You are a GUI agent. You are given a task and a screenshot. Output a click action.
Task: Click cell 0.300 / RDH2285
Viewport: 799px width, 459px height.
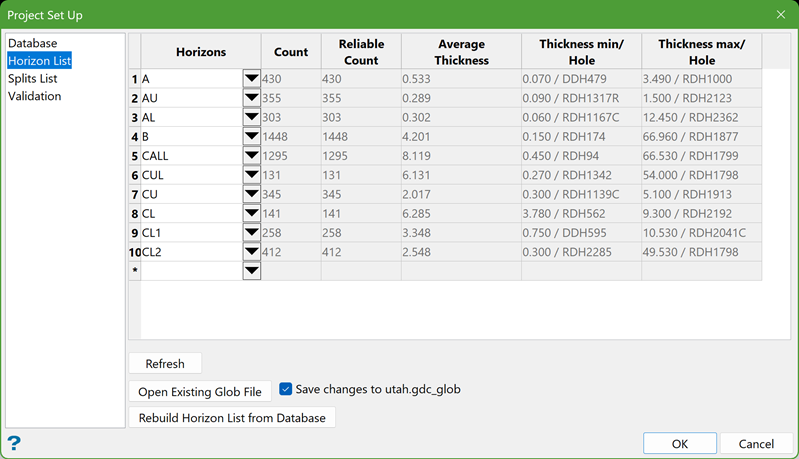581,252
